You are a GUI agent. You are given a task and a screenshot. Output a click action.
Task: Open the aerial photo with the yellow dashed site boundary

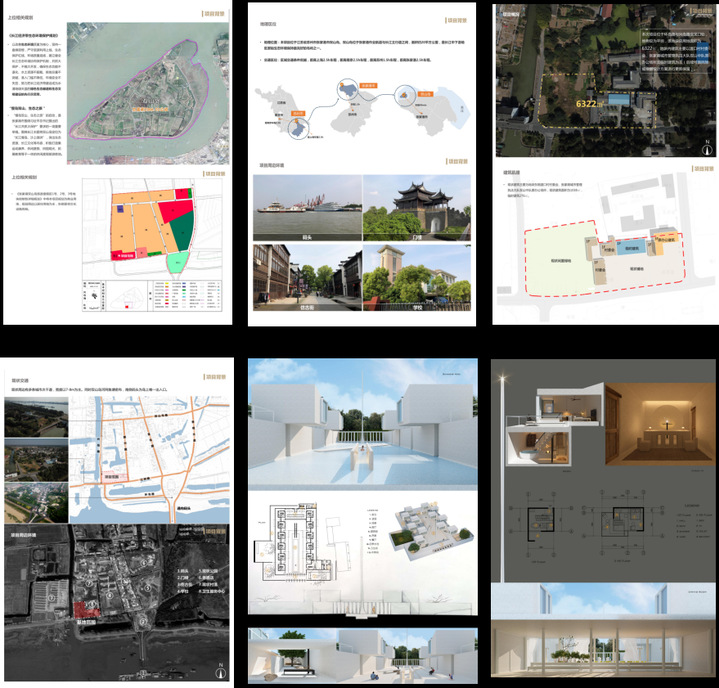click(606, 80)
